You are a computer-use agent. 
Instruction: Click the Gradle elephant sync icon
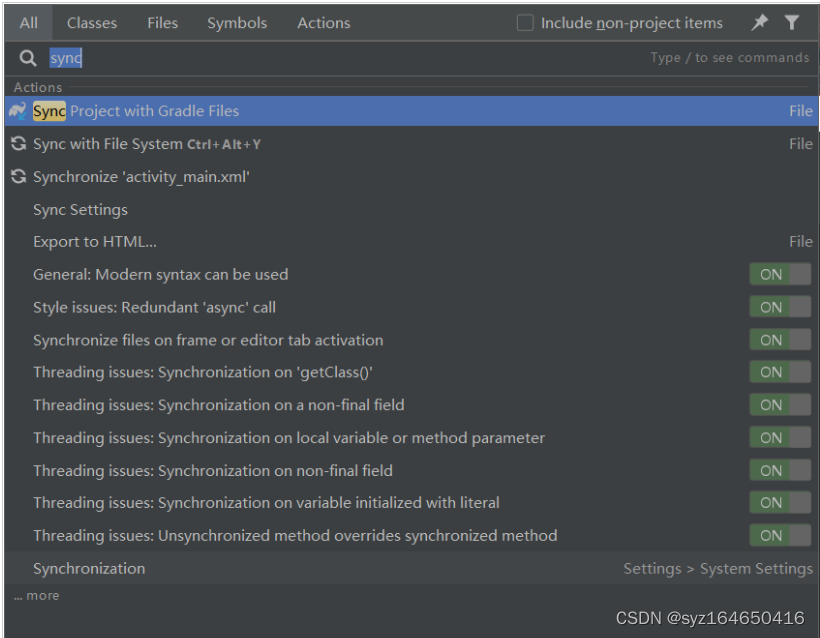17,111
